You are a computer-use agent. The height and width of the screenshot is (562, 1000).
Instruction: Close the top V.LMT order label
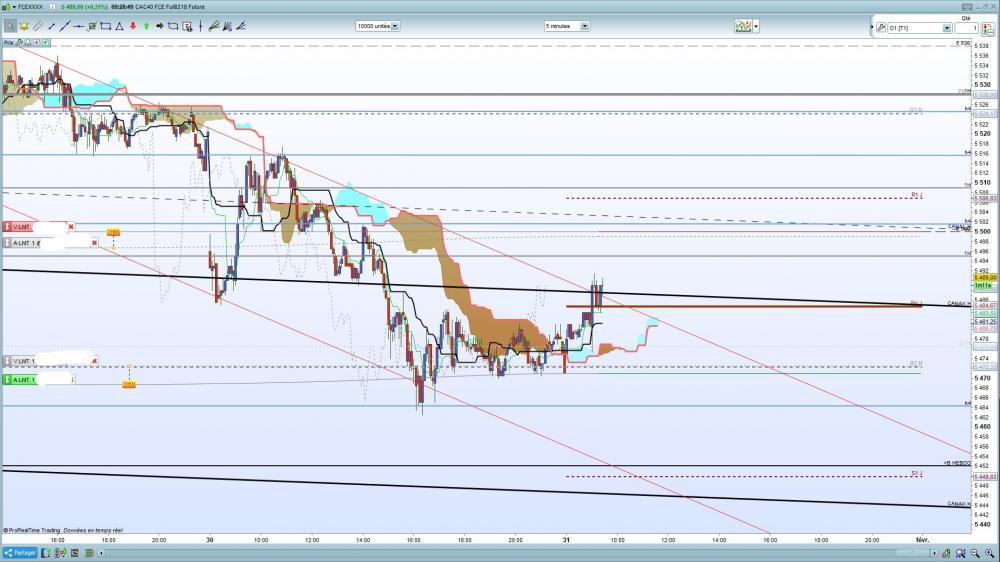pyautogui.click(x=71, y=226)
